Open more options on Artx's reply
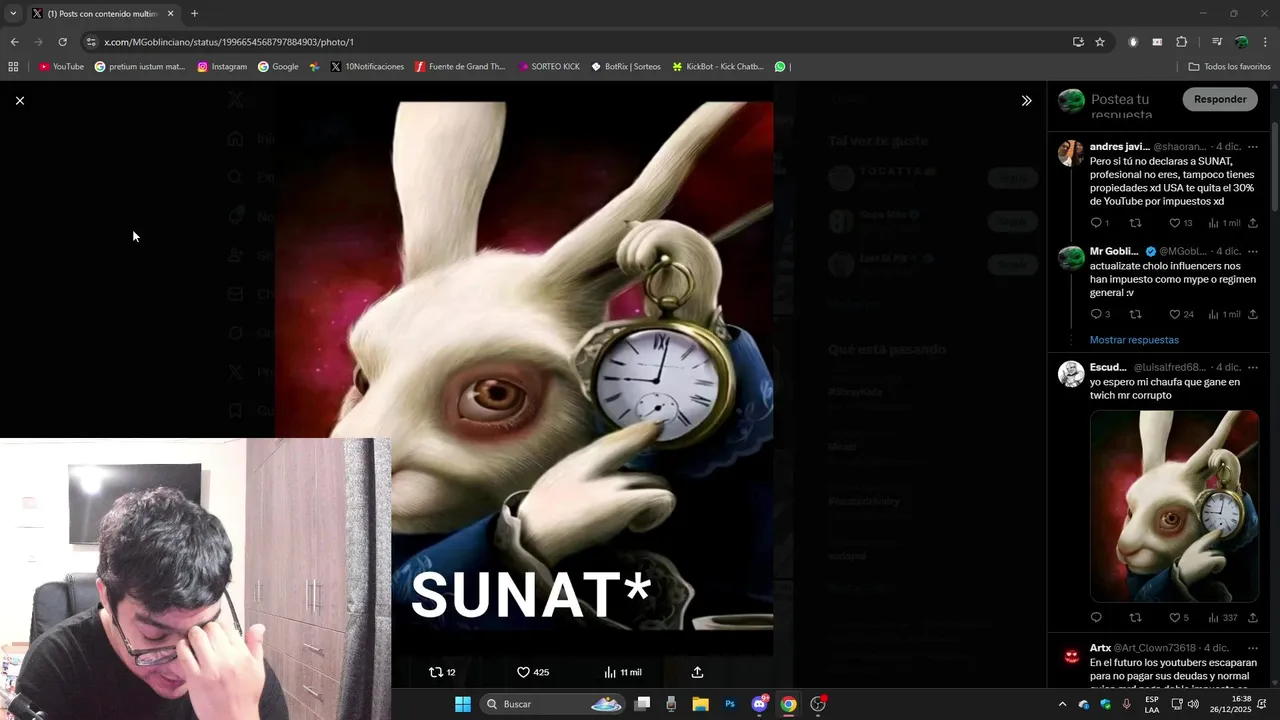 pyautogui.click(x=1252, y=648)
